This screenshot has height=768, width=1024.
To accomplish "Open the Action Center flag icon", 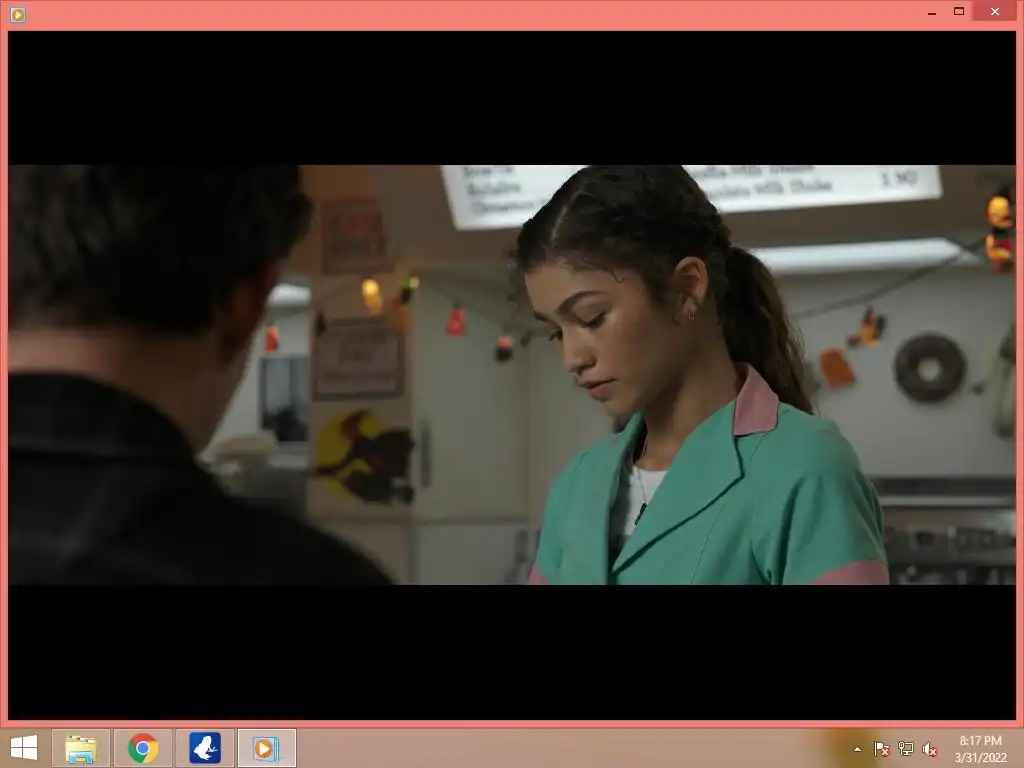I will coord(881,749).
